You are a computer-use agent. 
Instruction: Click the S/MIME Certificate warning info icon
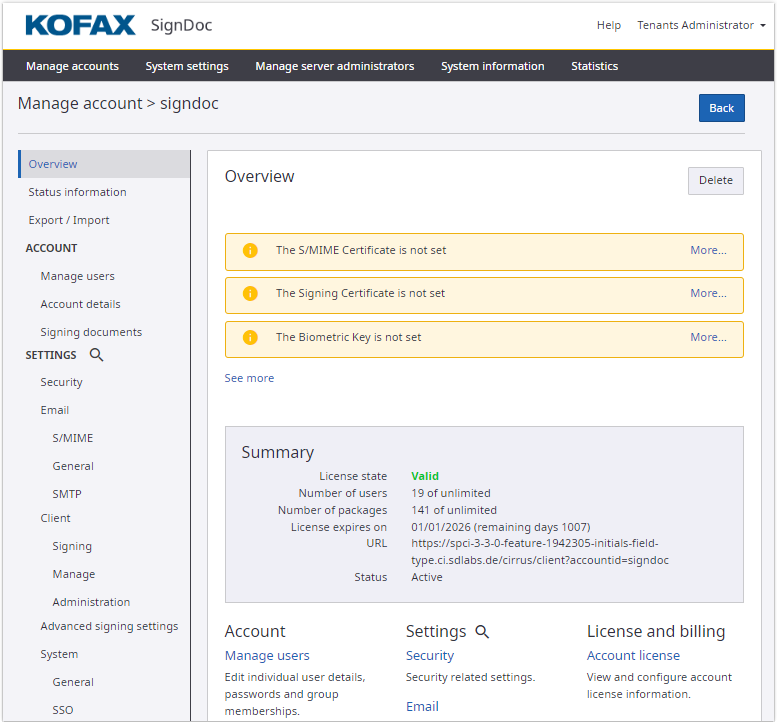point(250,251)
